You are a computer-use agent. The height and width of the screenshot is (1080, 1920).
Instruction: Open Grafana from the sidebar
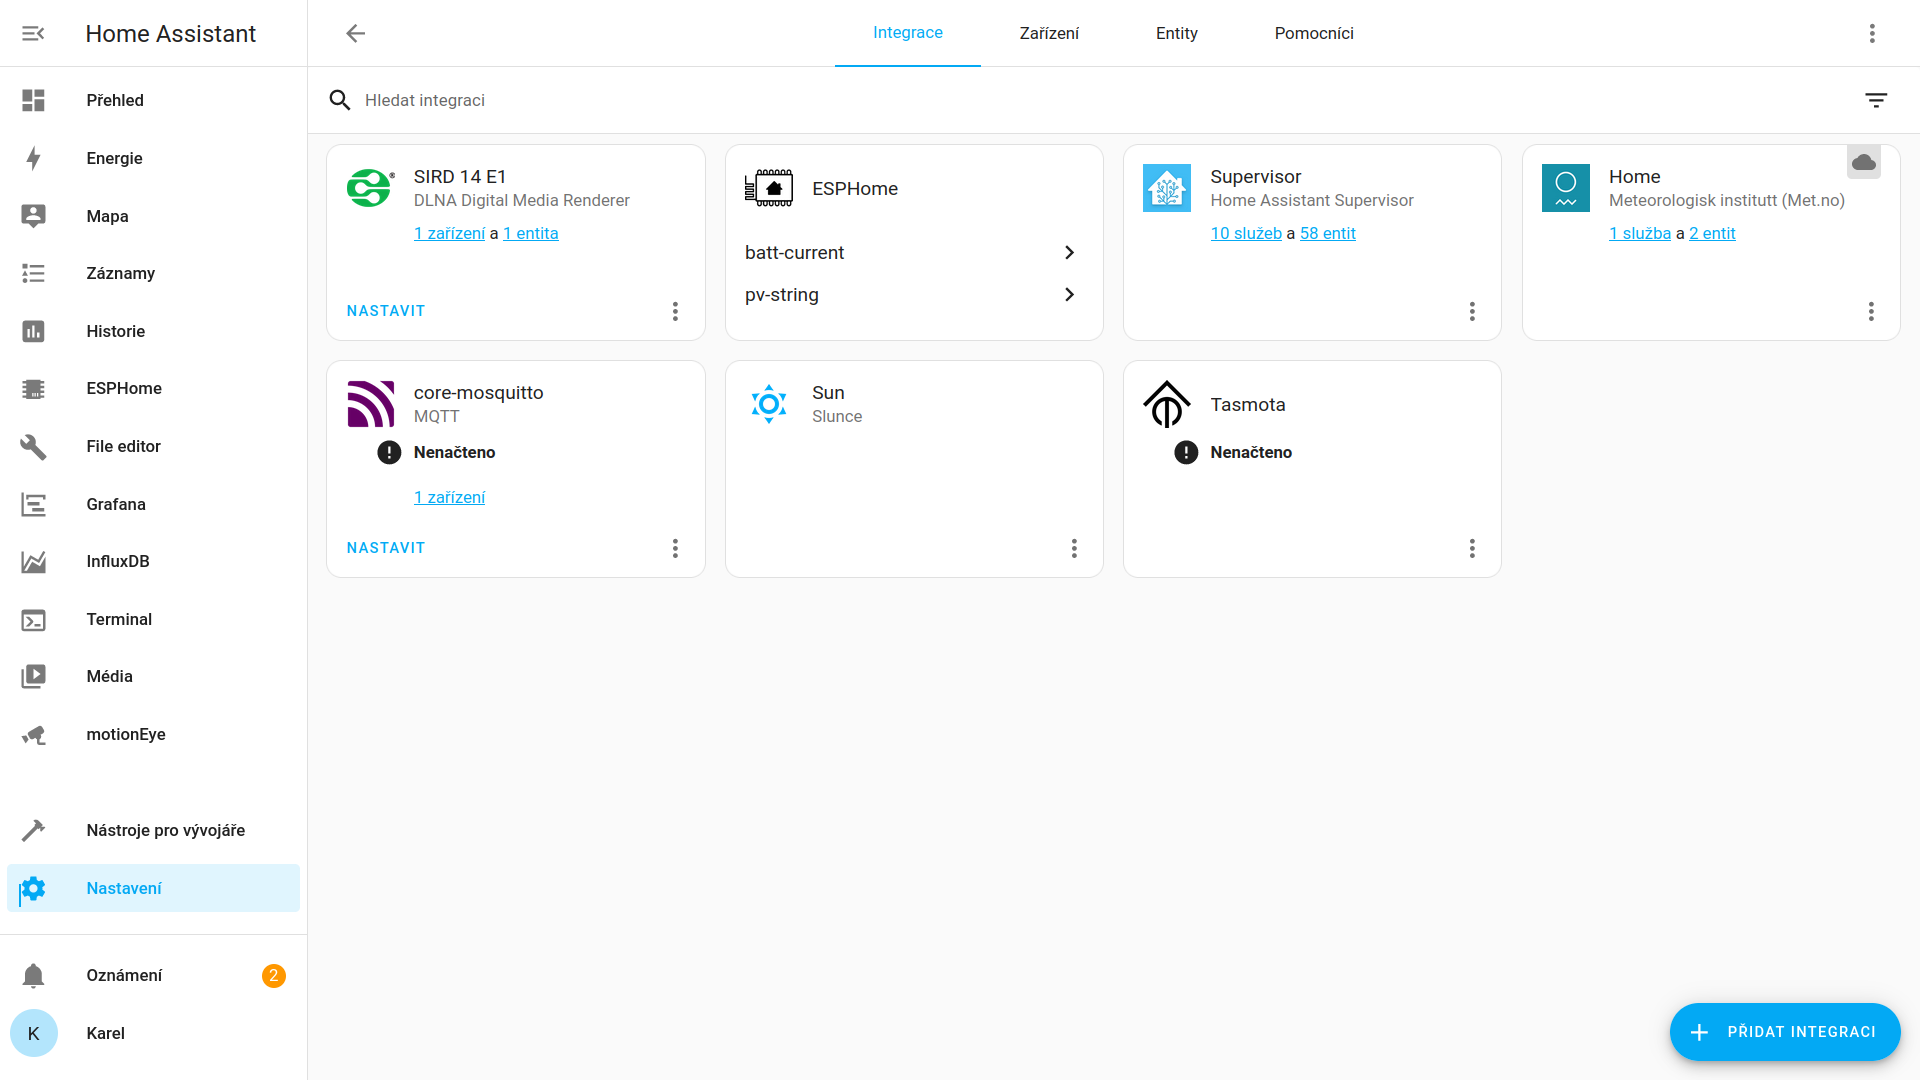click(x=116, y=504)
